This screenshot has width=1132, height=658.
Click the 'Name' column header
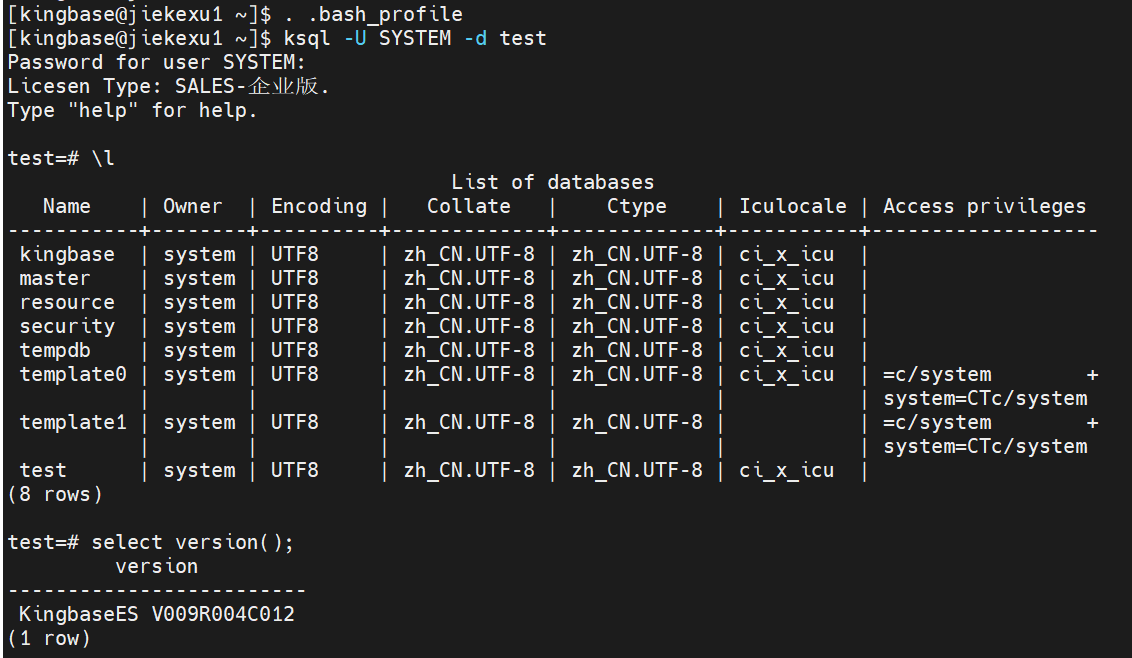pos(67,206)
